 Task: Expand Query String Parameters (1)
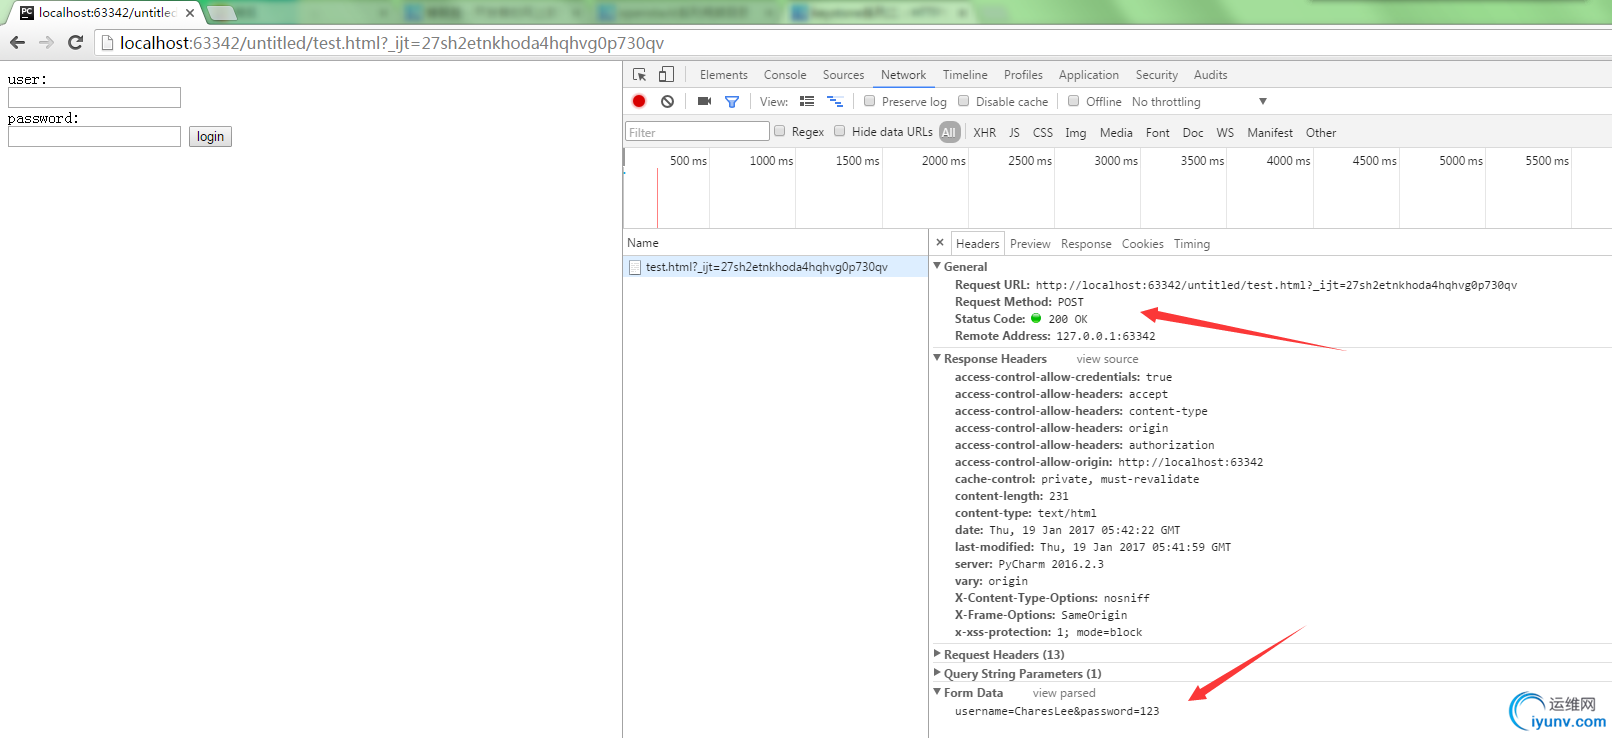938,673
